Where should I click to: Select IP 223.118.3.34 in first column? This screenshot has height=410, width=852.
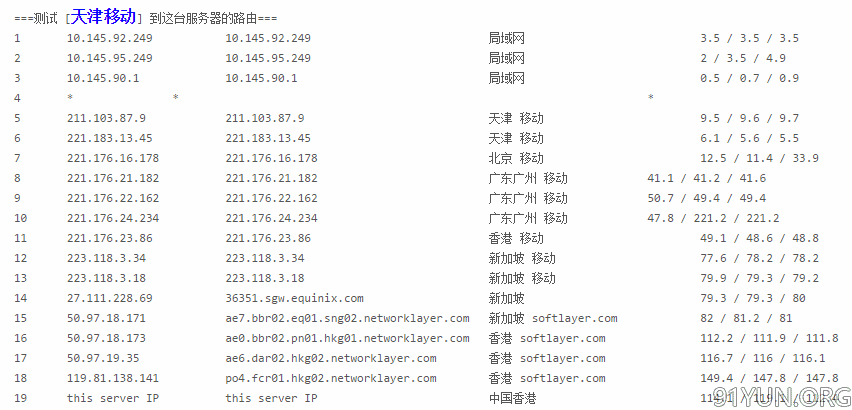[106, 258]
